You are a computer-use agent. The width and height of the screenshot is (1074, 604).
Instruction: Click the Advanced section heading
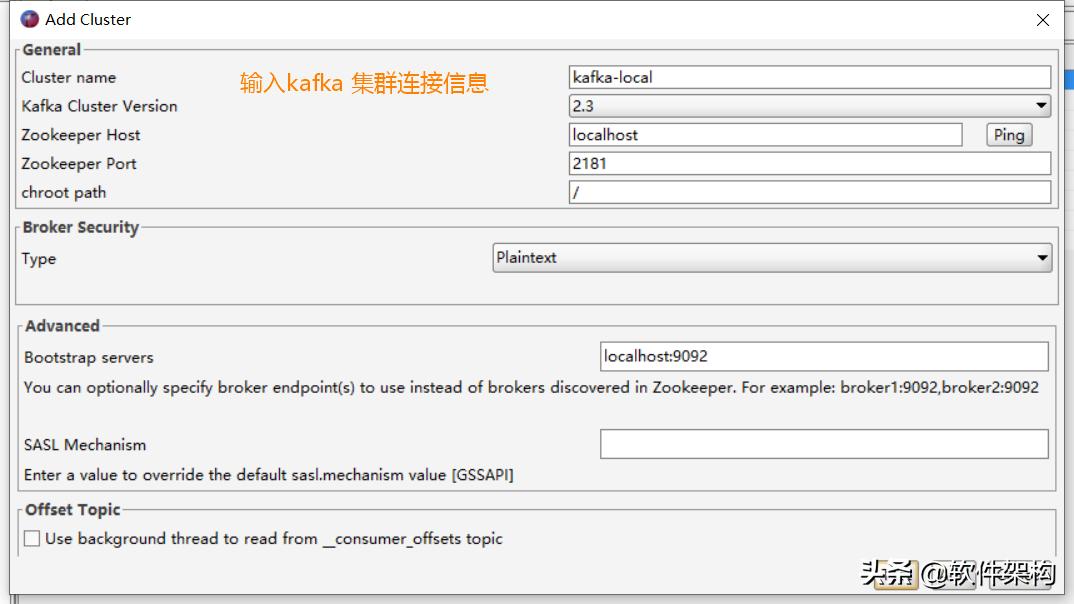(x=62, y=326)
